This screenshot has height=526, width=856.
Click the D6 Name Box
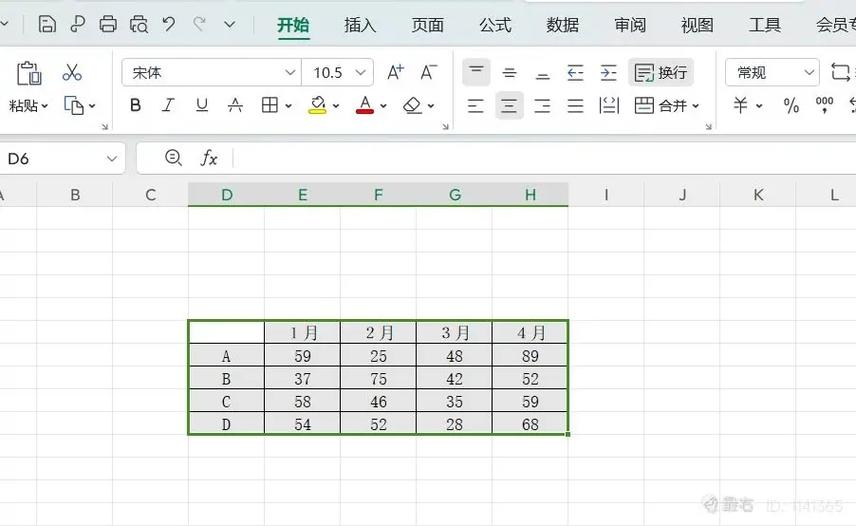tap(62, 159)
